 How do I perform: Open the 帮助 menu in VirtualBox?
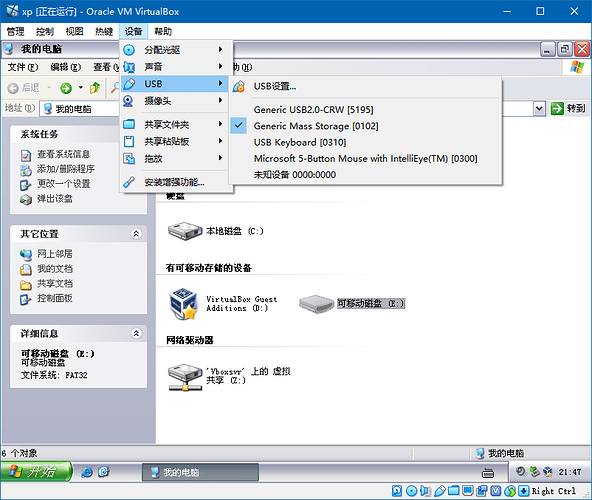pyautogui.click(x=163, y=31)
